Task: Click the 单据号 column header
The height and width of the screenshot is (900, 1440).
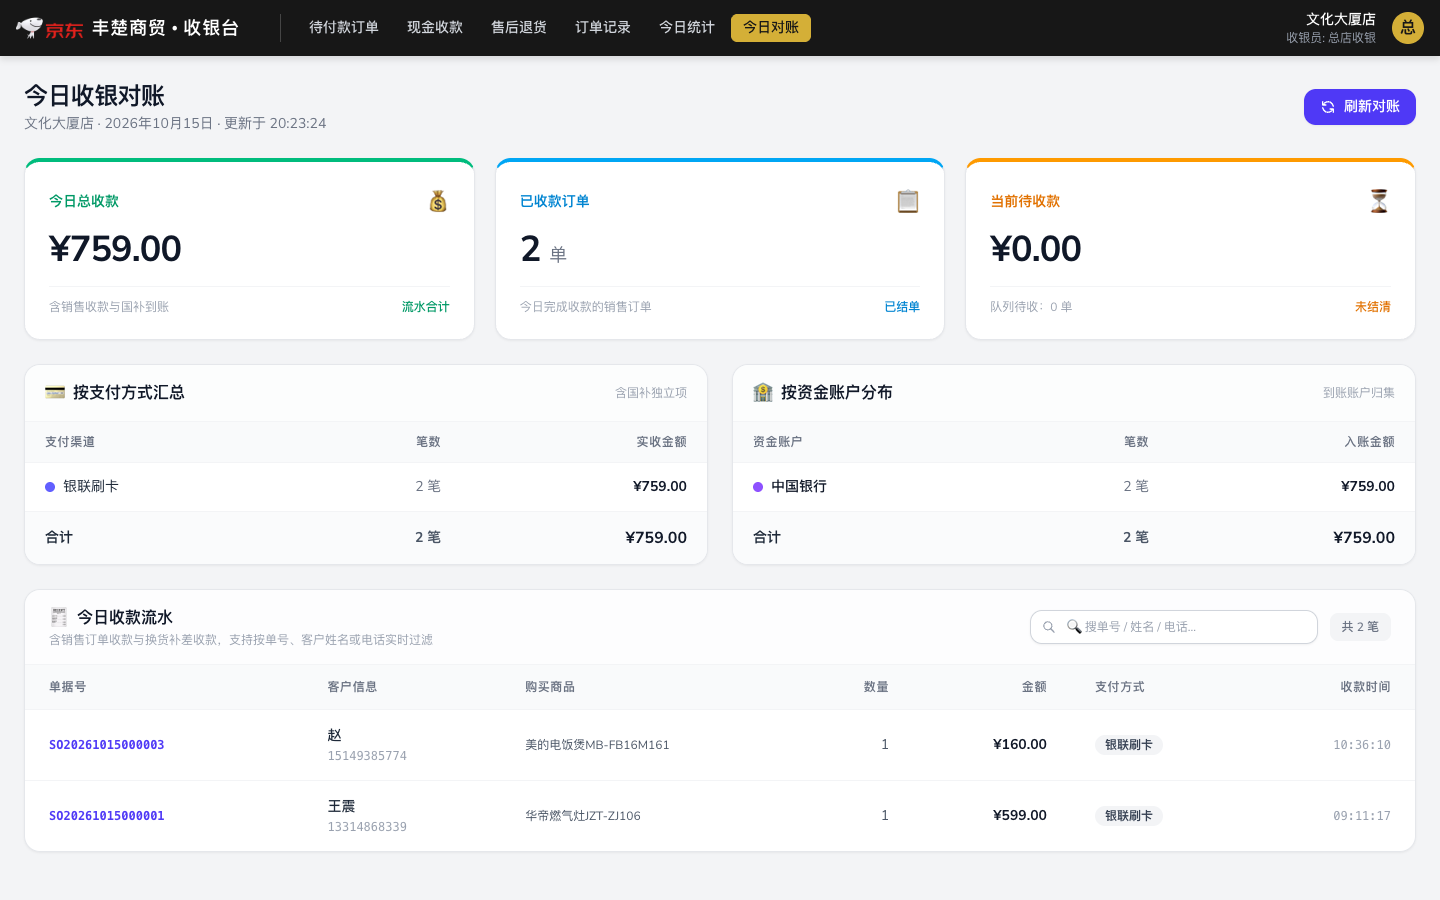Action: pyautogui.click(x=68, y=687)
